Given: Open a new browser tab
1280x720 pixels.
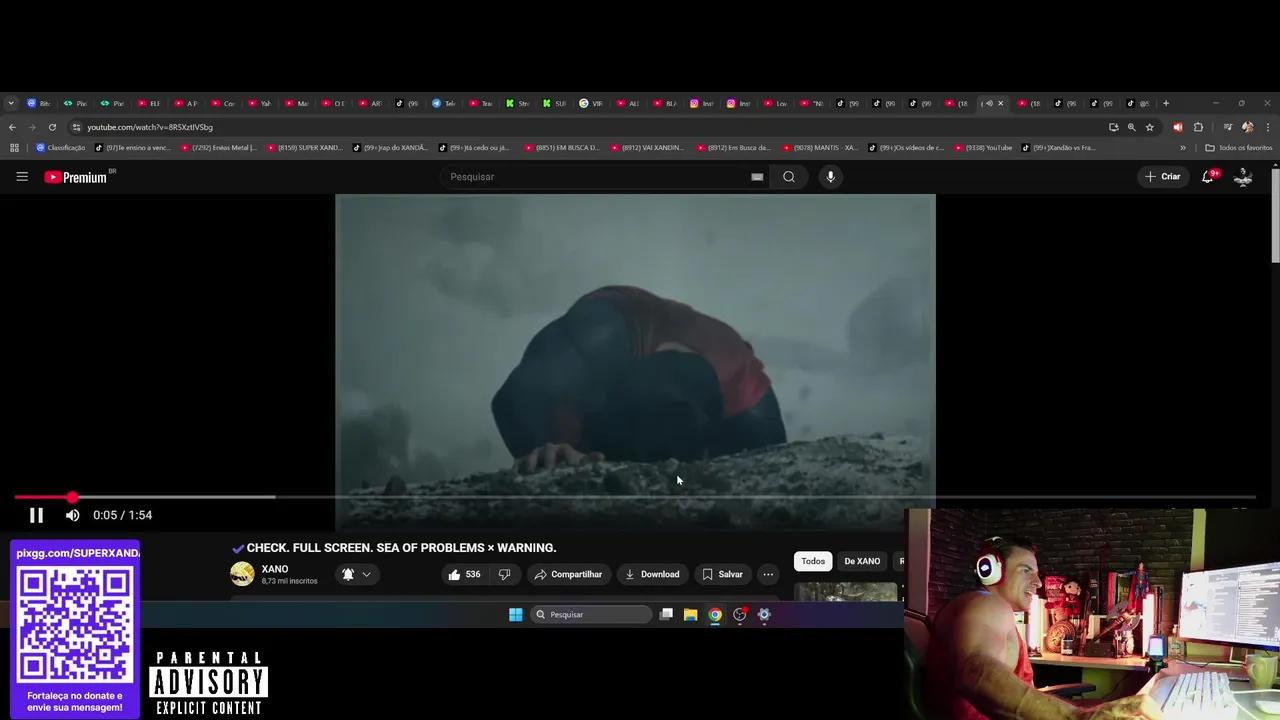Looking at the screenshot, I should (x=1166, y=103).
